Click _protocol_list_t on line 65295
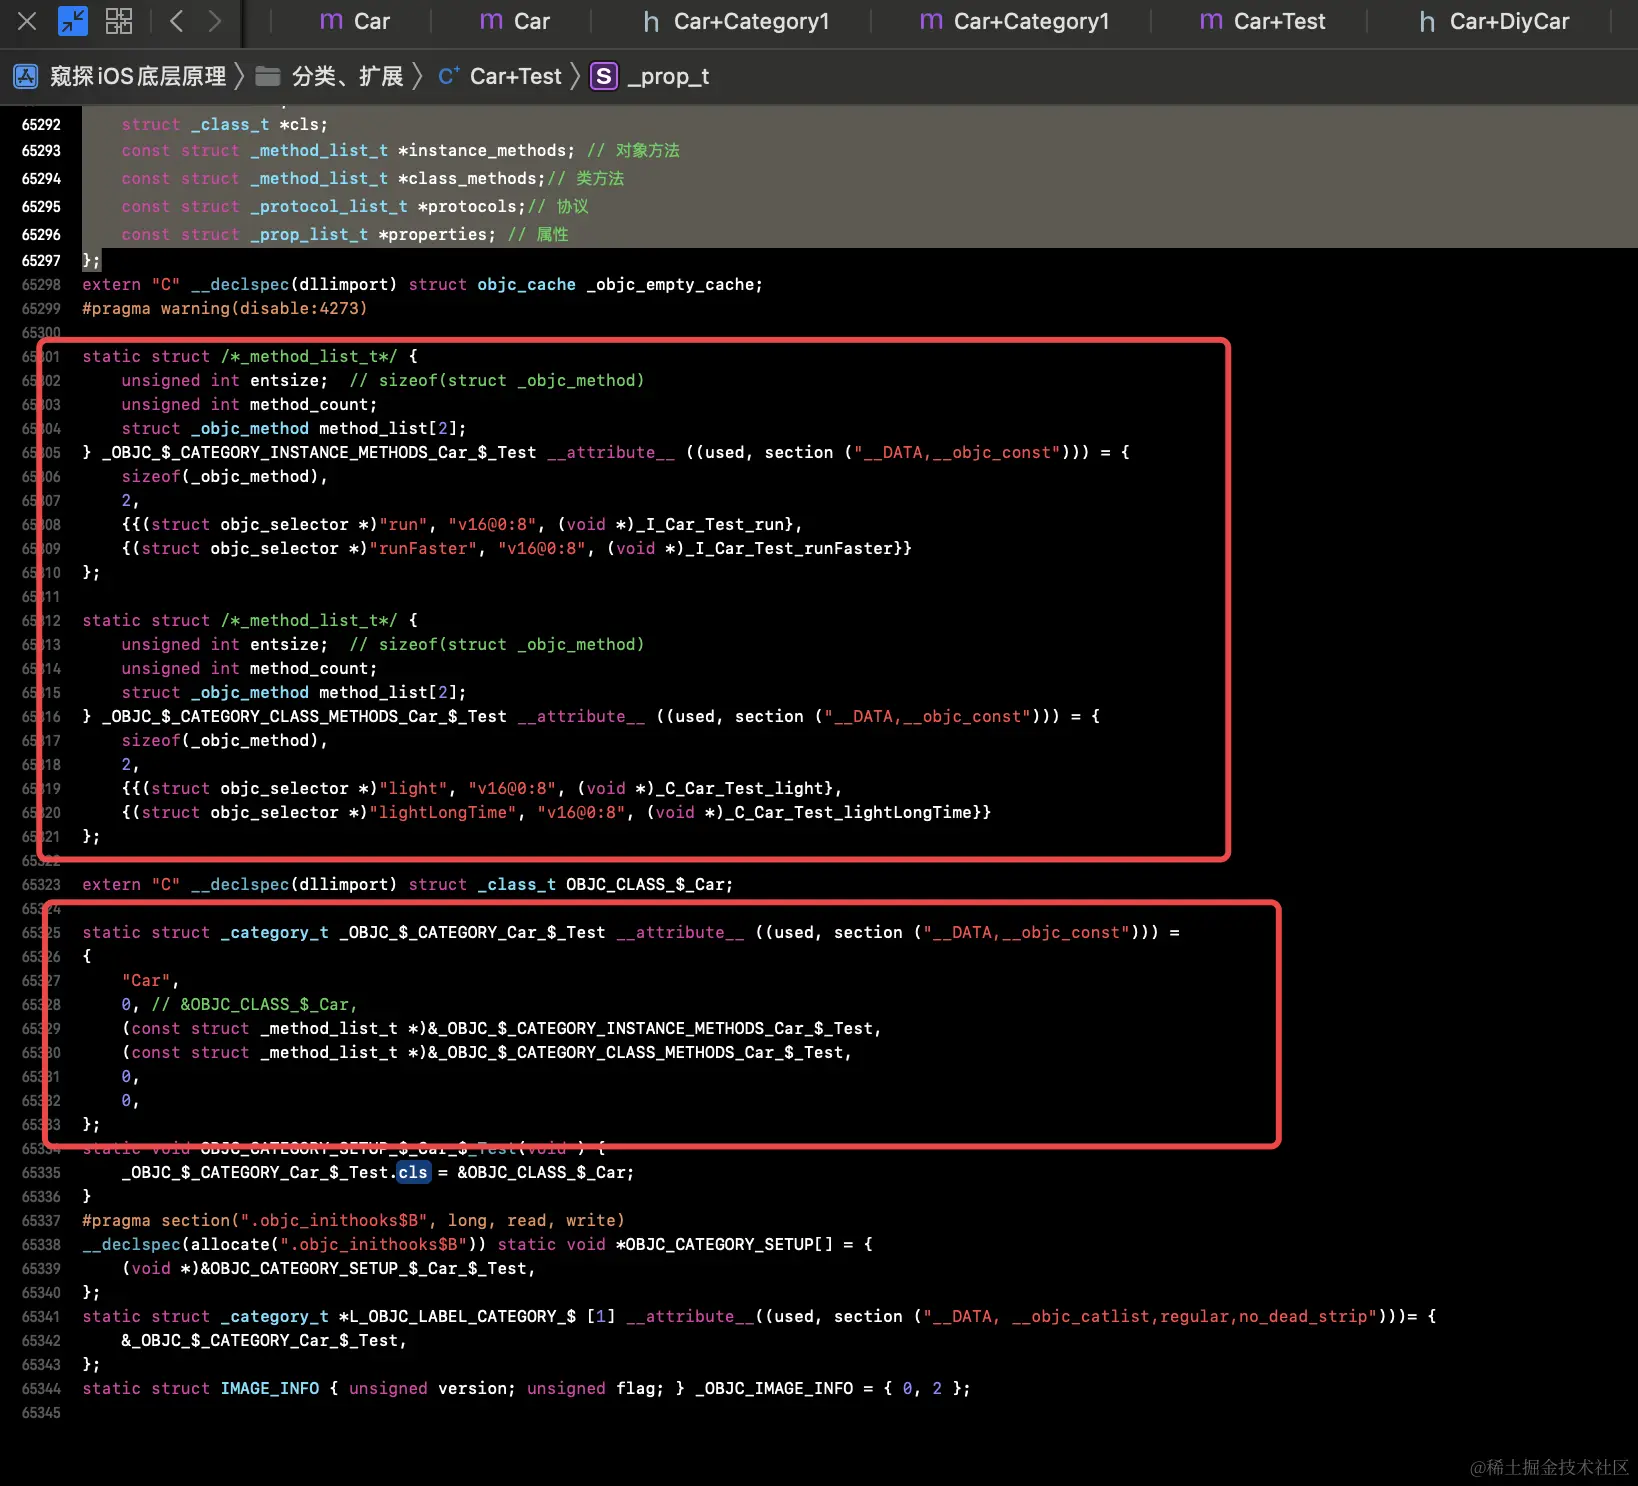The width and height of the screenshot is (1638, 1486). click(329, 207)
